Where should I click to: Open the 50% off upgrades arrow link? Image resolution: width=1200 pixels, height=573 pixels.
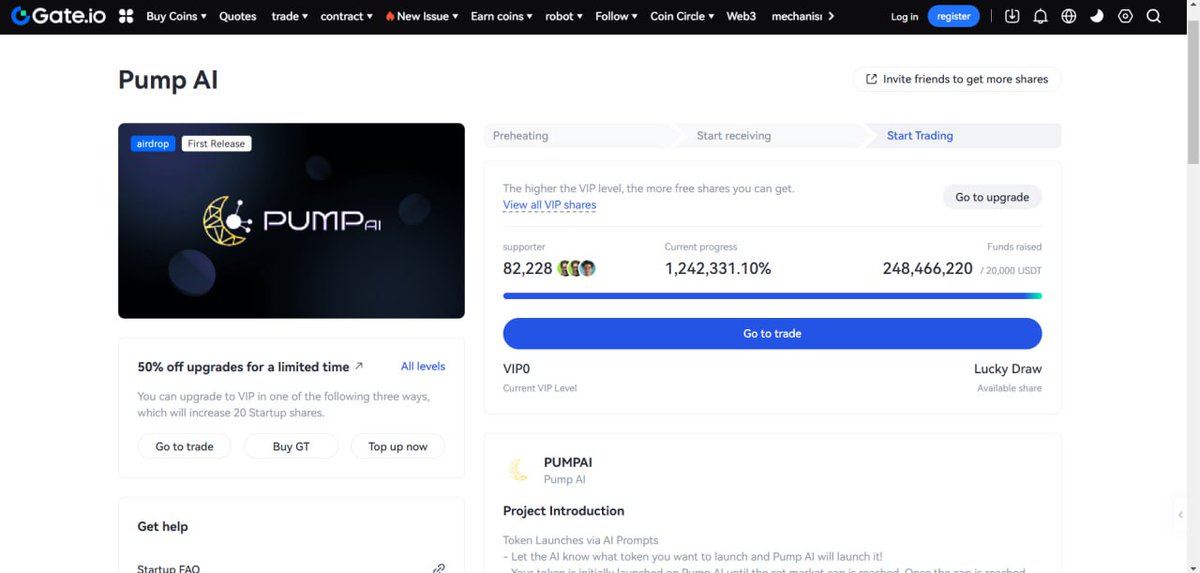(359, 366)
